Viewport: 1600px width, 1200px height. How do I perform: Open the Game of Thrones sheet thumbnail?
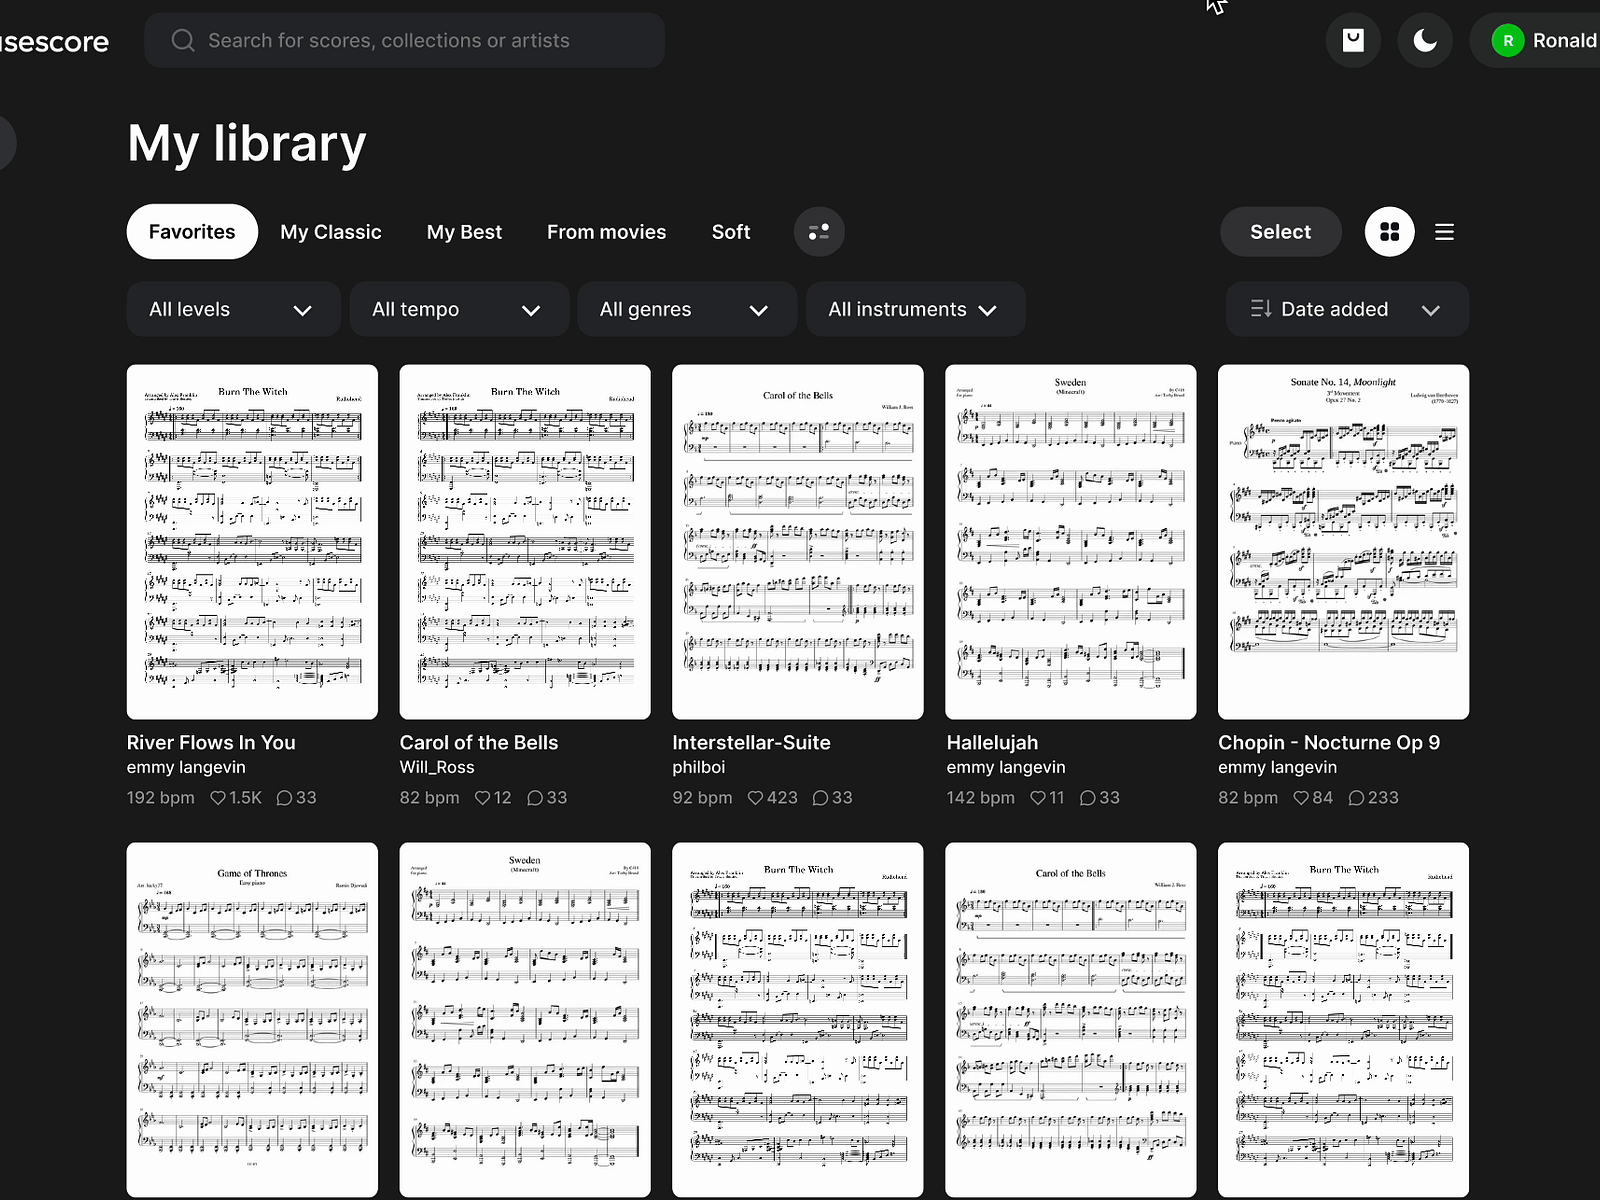click(252, 1020)
